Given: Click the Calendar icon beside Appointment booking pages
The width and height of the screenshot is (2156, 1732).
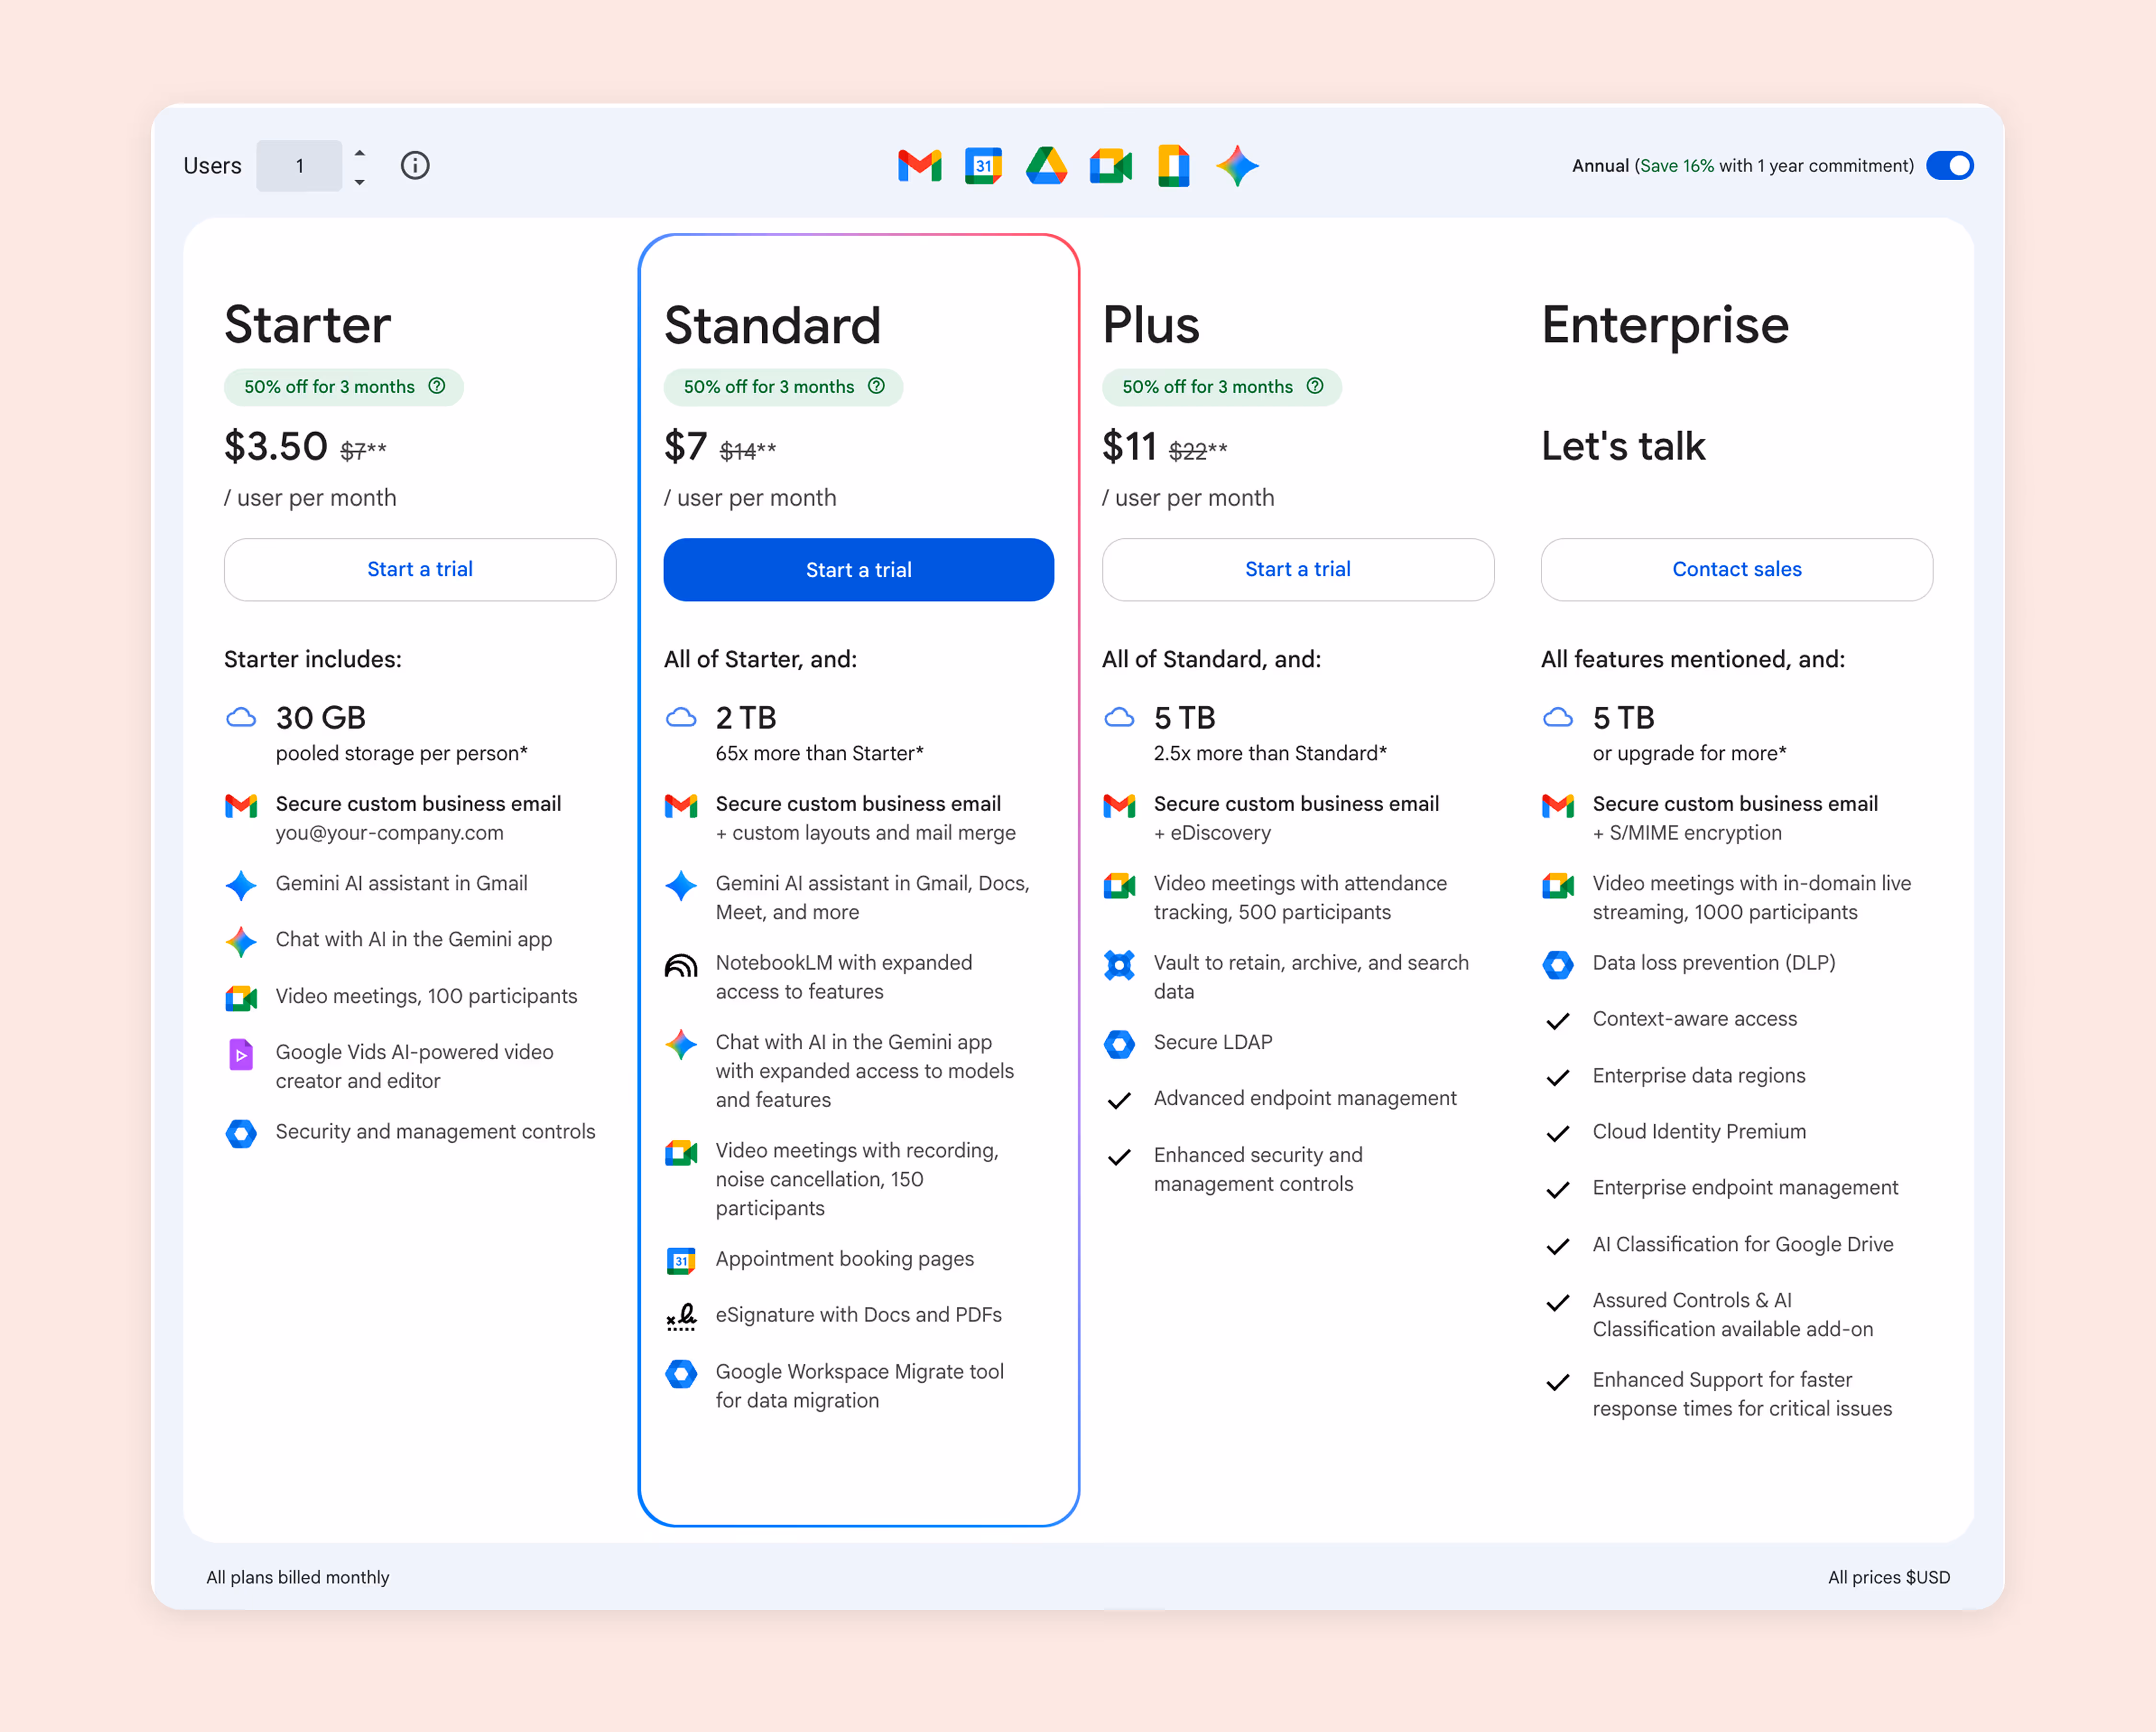Looking at the screenshot, I should point(681,1260).
